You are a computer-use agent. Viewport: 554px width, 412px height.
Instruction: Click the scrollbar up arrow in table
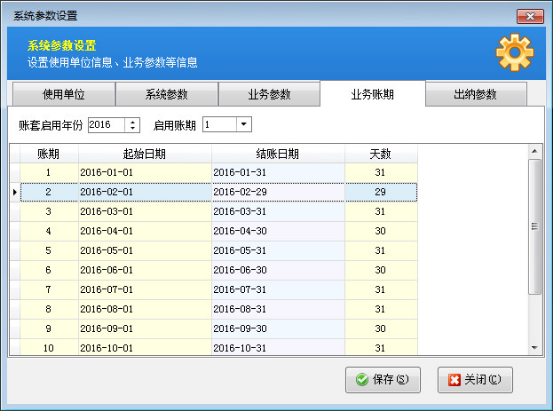535,151
